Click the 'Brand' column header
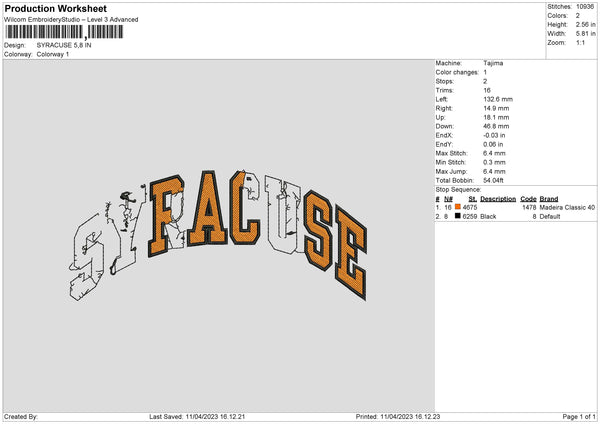 coord(549,199)
